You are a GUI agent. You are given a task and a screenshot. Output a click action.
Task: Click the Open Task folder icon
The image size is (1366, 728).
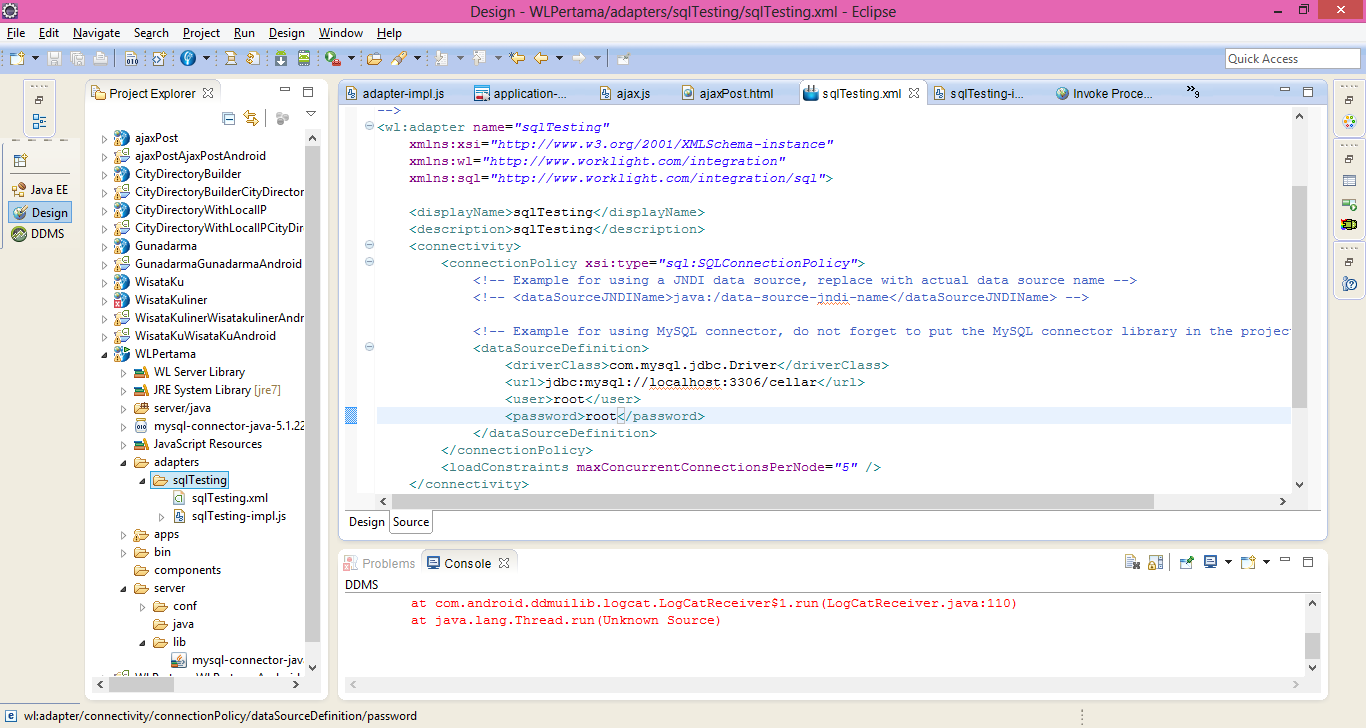[x=374, y=58]
